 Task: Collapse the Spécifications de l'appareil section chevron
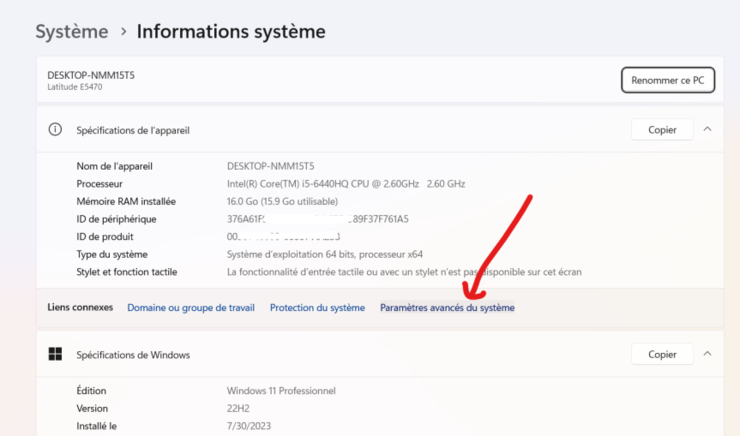[x=707, y=130]
